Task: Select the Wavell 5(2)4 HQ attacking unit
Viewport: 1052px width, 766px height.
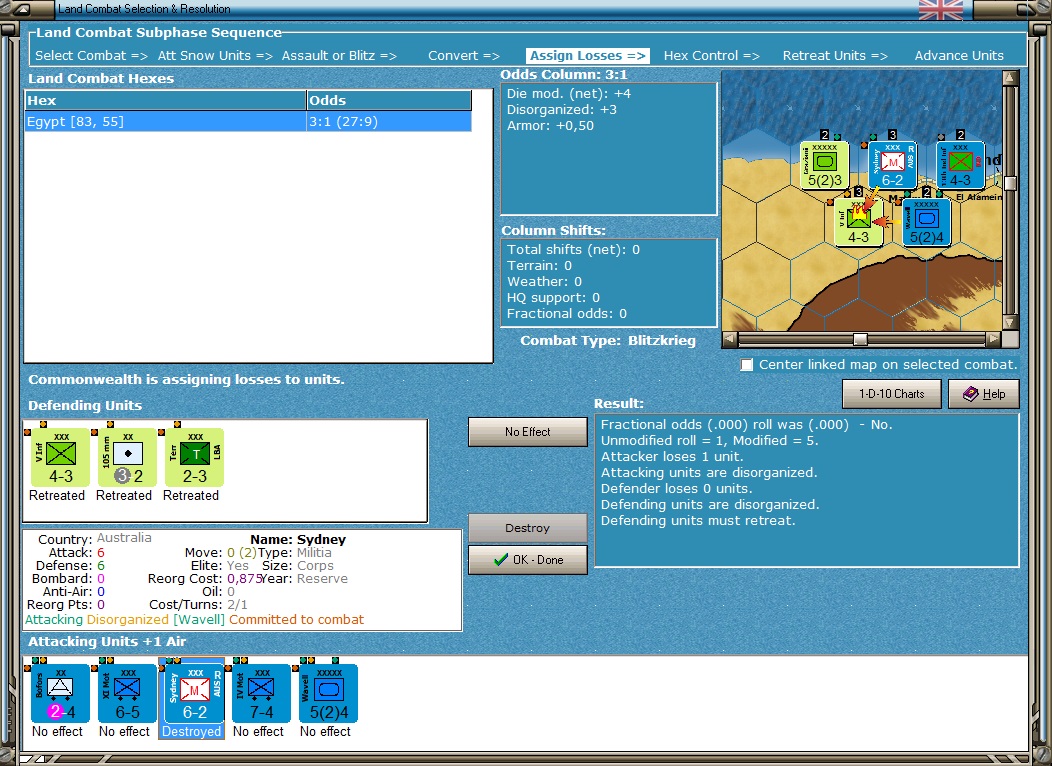Action: pyautogui.click(x=329, y=694)
